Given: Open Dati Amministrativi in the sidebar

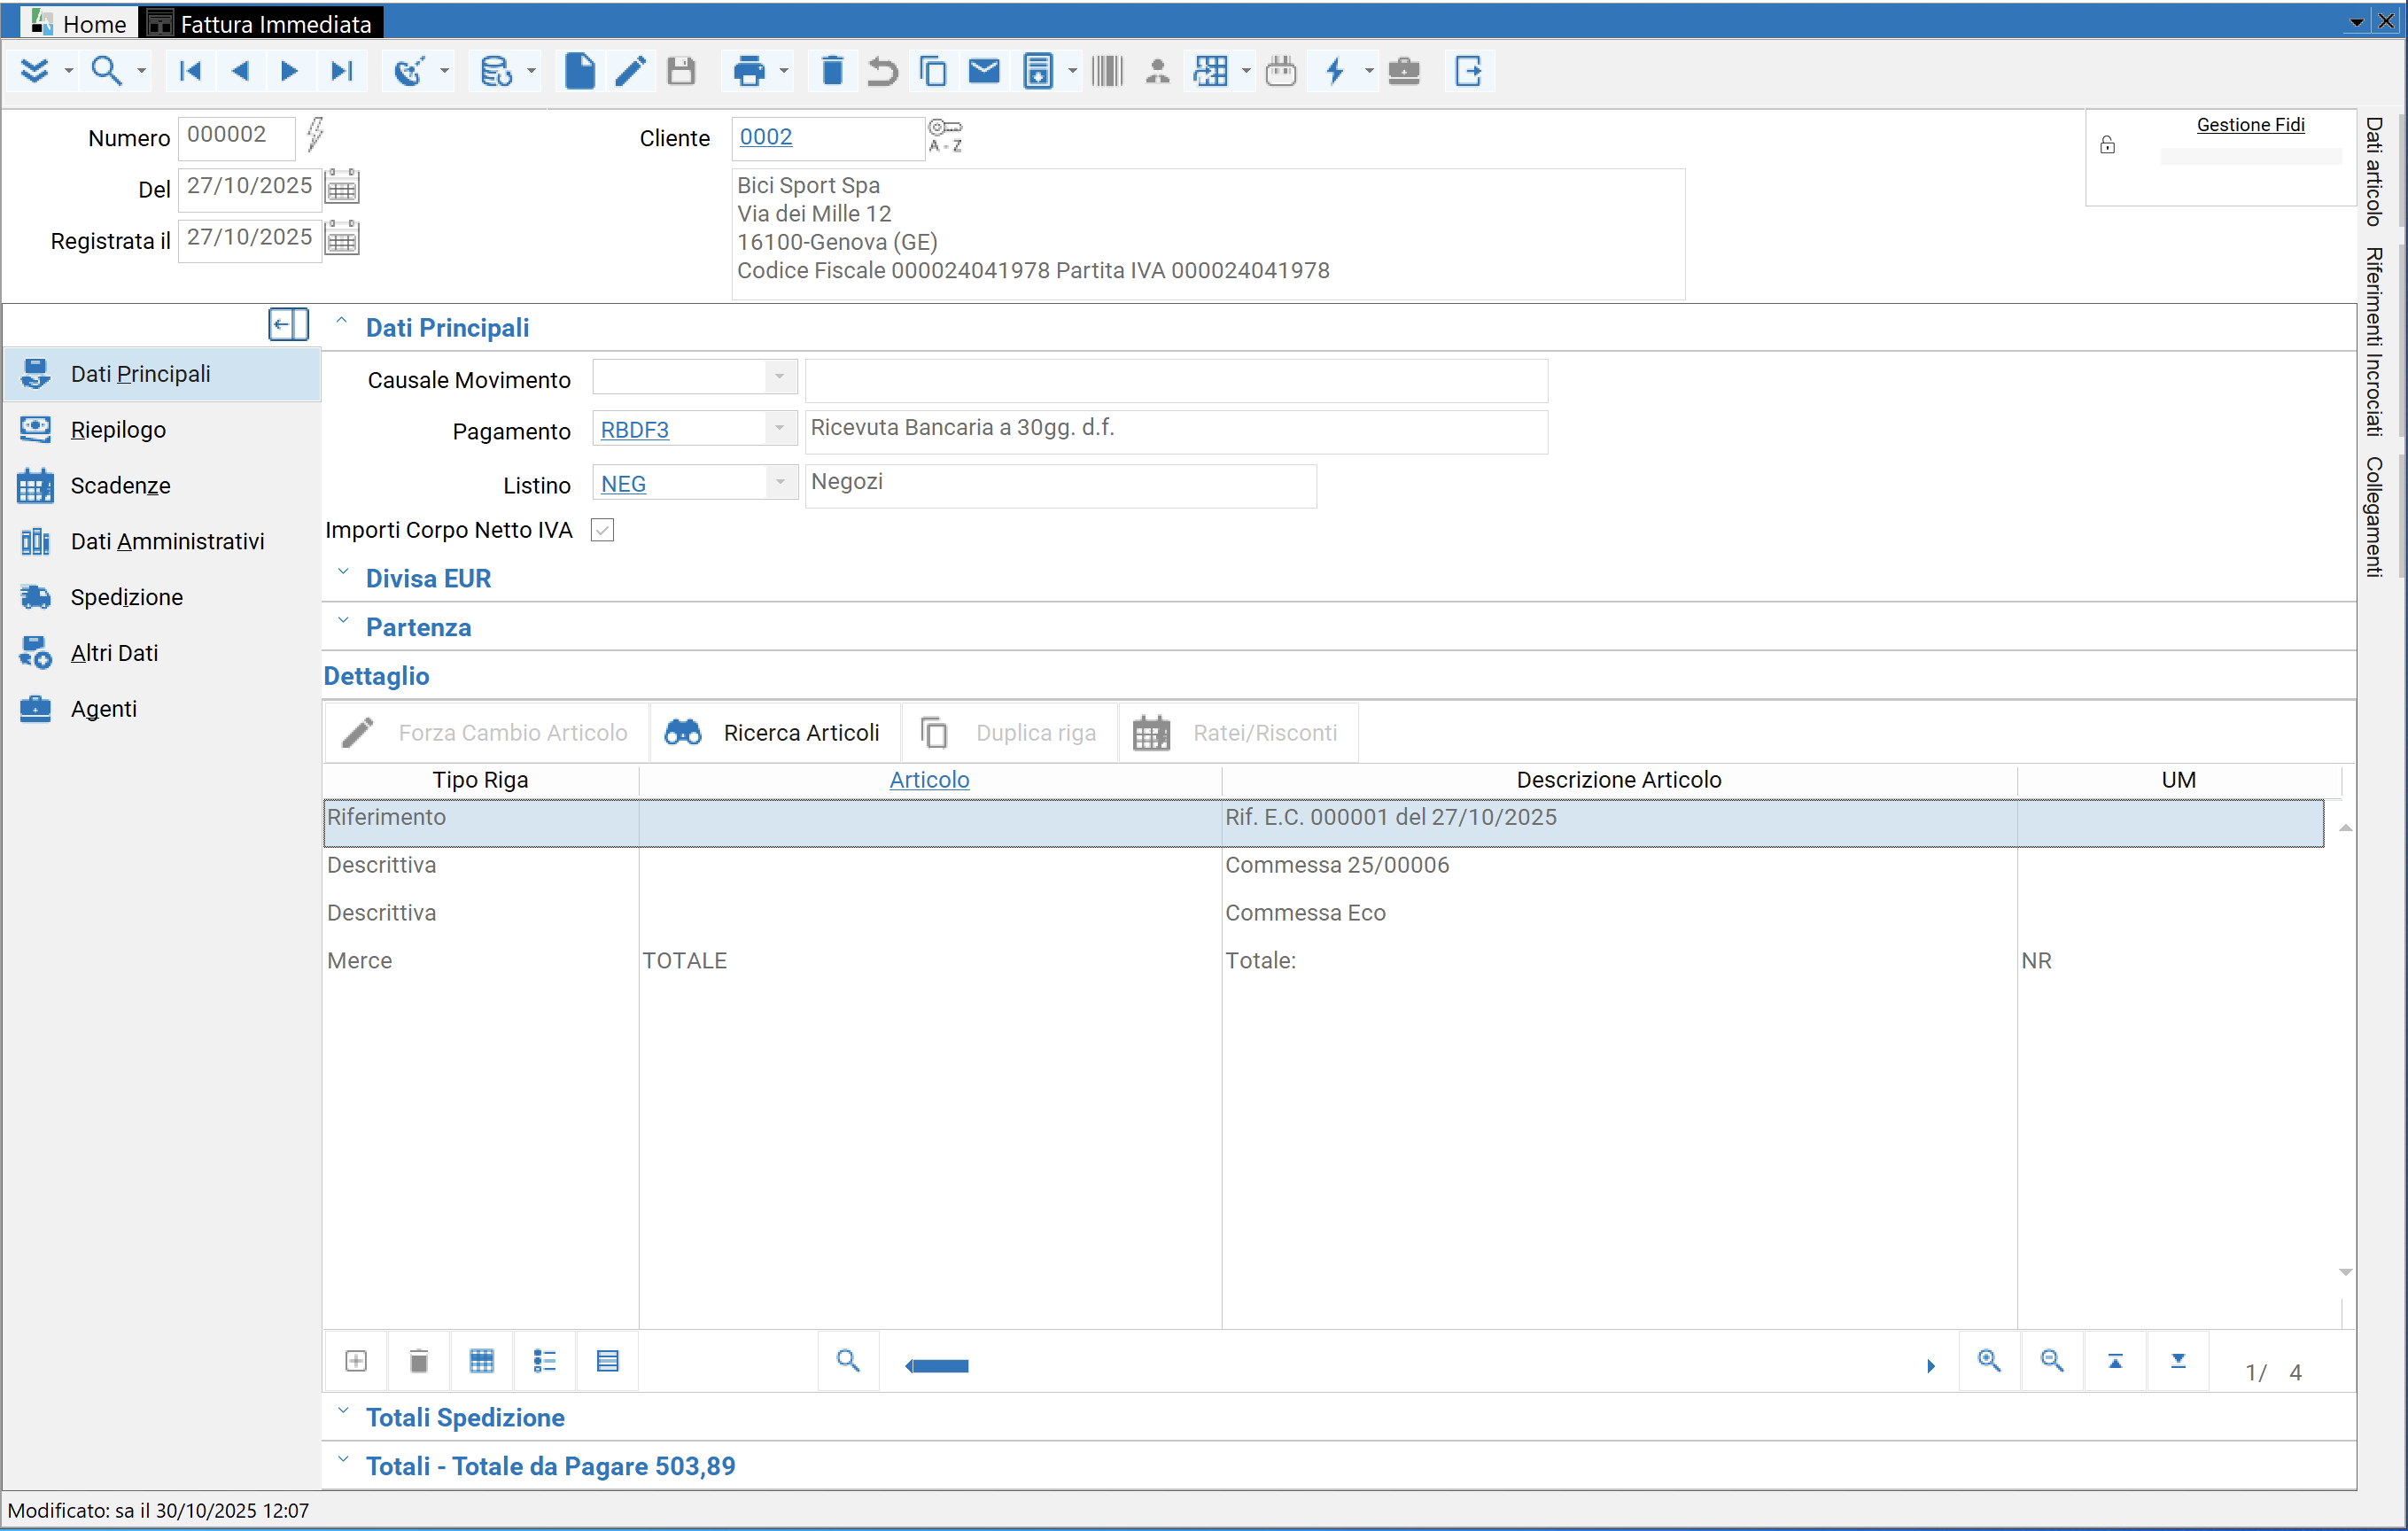Looking at the screenshot, I should [x=167, y=542].
